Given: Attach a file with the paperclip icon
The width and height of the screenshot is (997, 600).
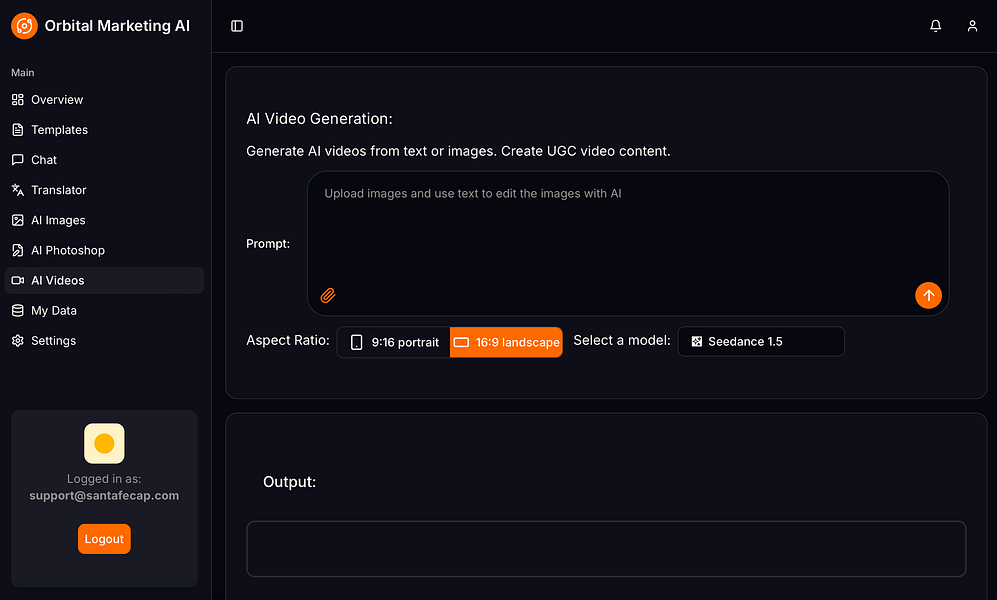Looking at the screenshot, I should (x=328, y=296).
